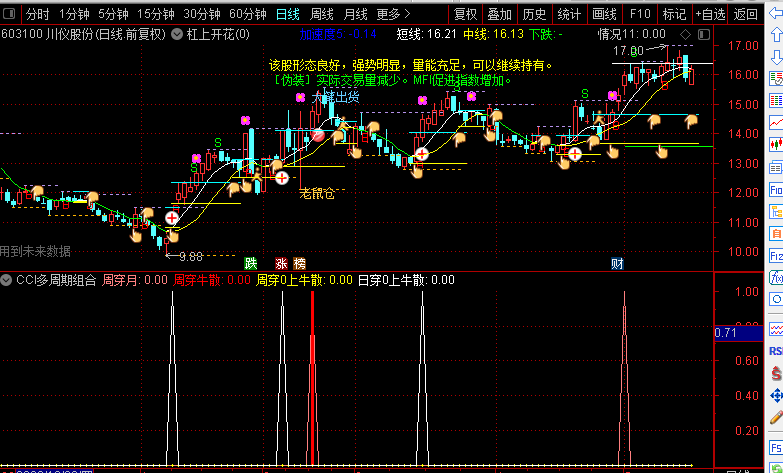The image size is (783, 473).
Task: Switch to the 15分钟 tab
Action: pos(155,14)
